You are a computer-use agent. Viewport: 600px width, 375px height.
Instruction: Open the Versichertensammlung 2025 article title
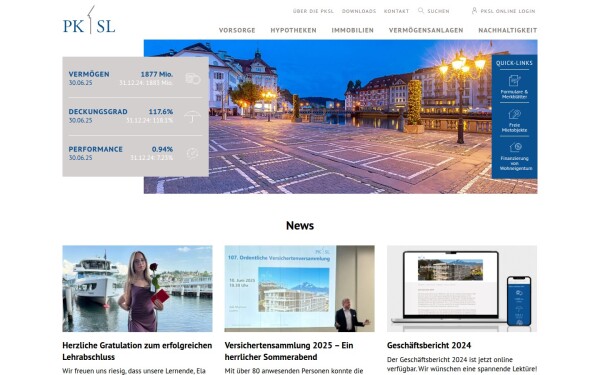(289, 351)
